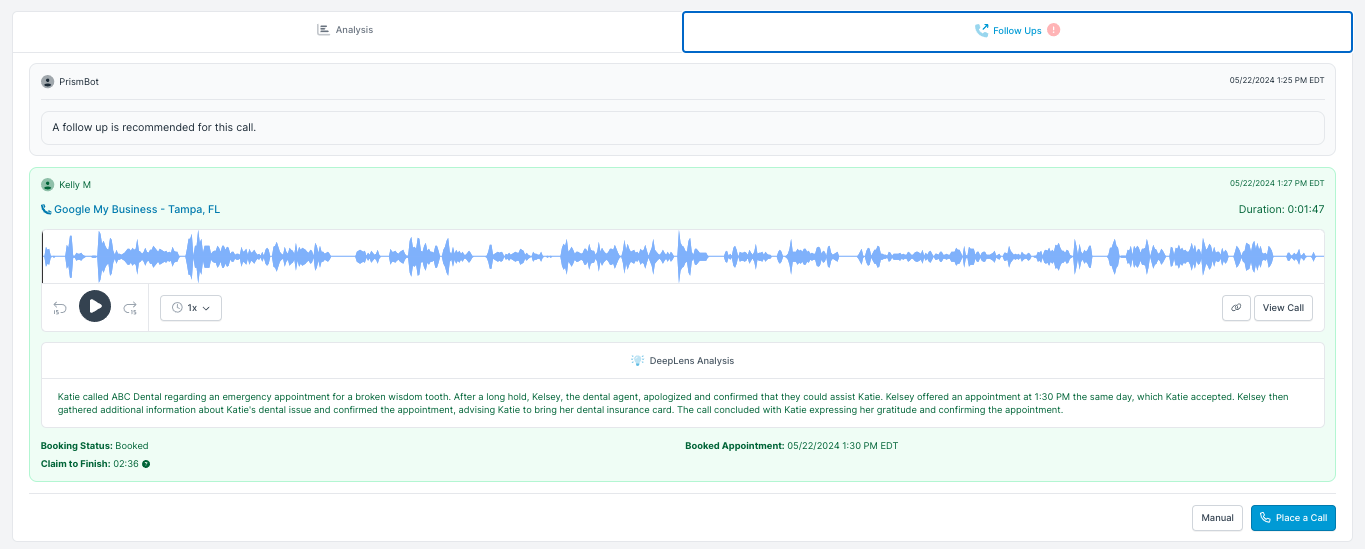Click the phone icon beside Google My Business
Screen dimensions: 1365x549
(x=46, y=210)
